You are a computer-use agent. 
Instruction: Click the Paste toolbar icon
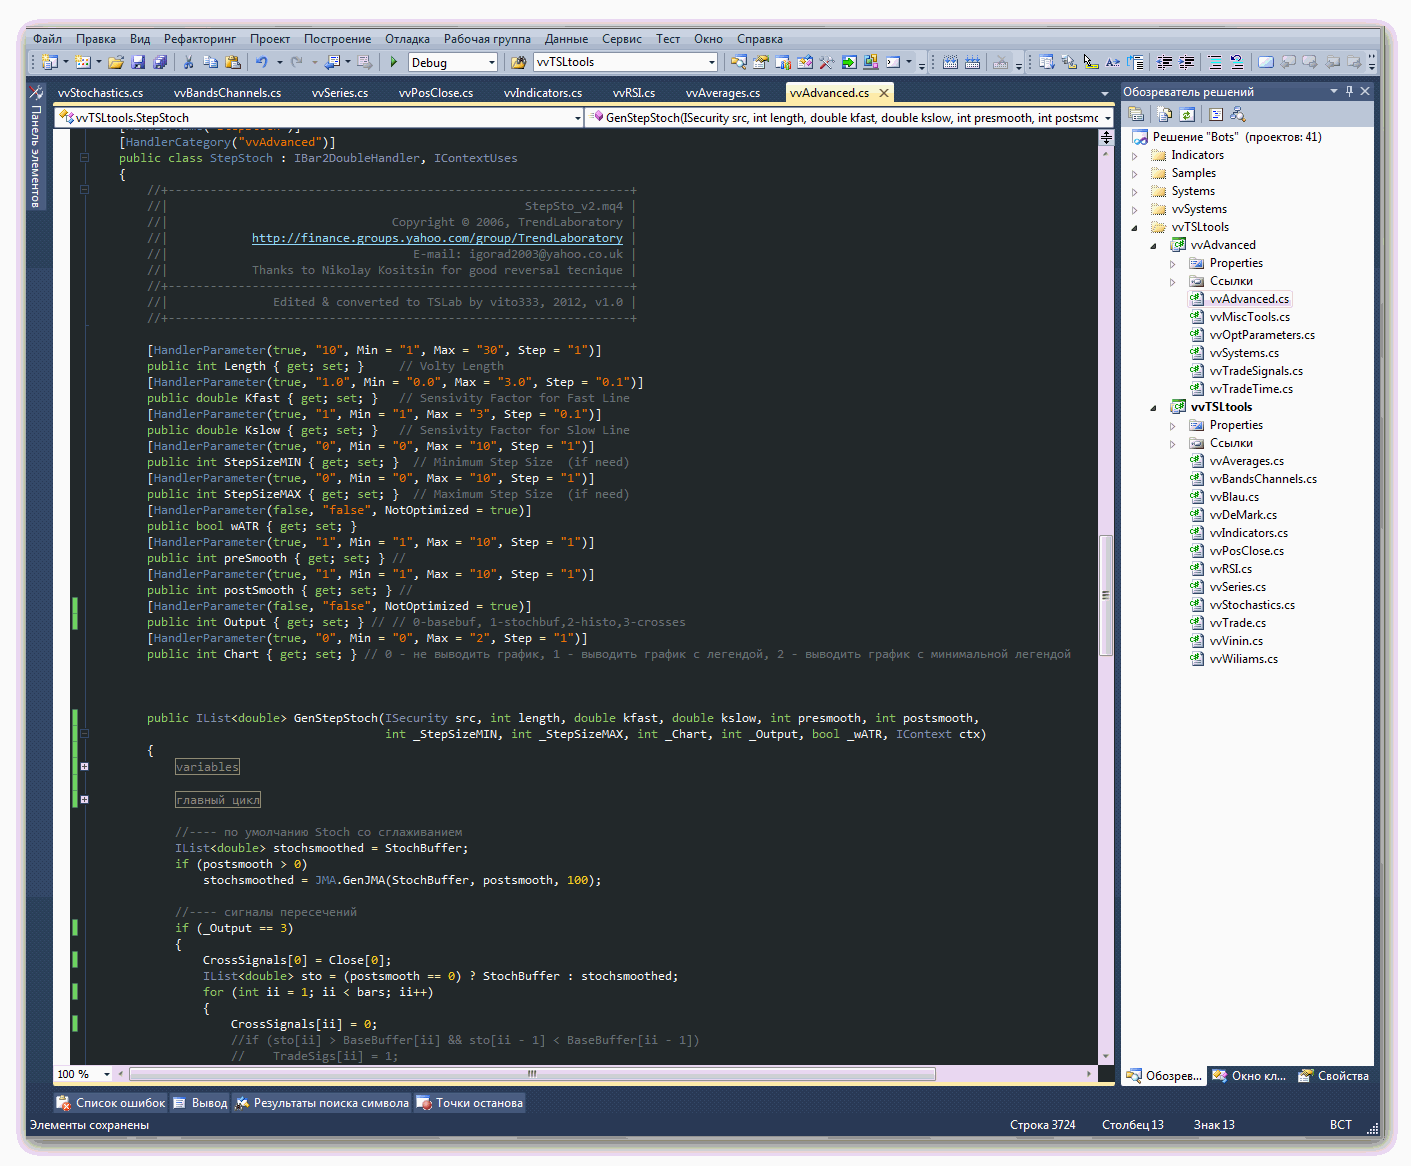[233, 62]
